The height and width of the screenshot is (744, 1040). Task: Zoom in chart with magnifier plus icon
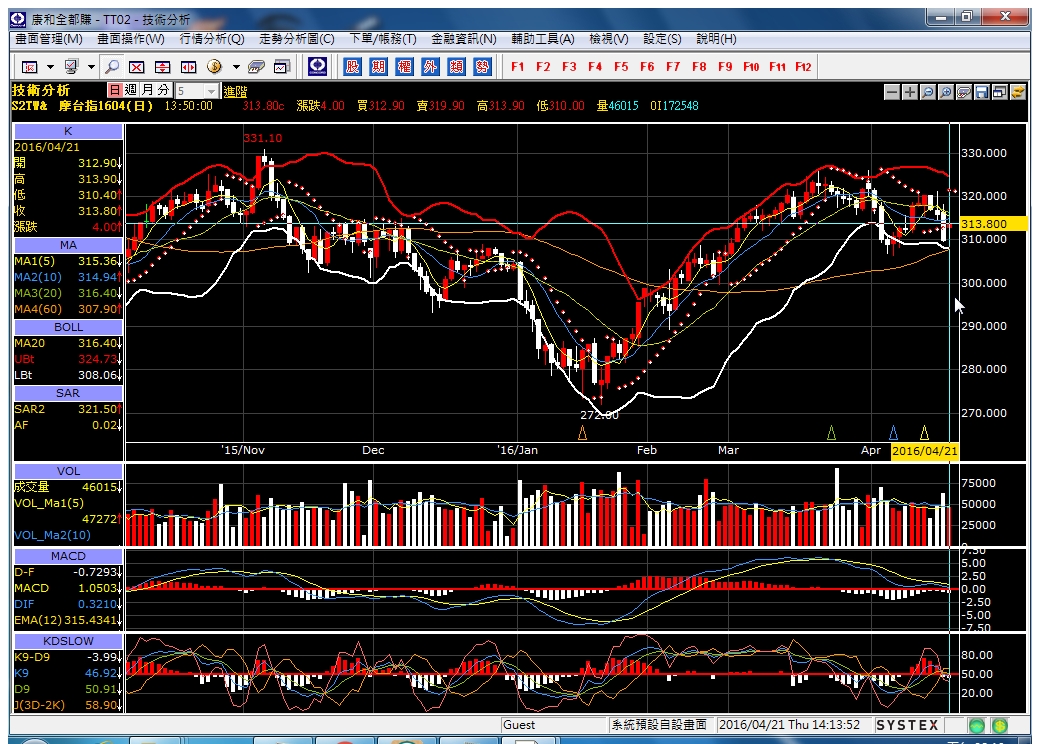[946, 92]
